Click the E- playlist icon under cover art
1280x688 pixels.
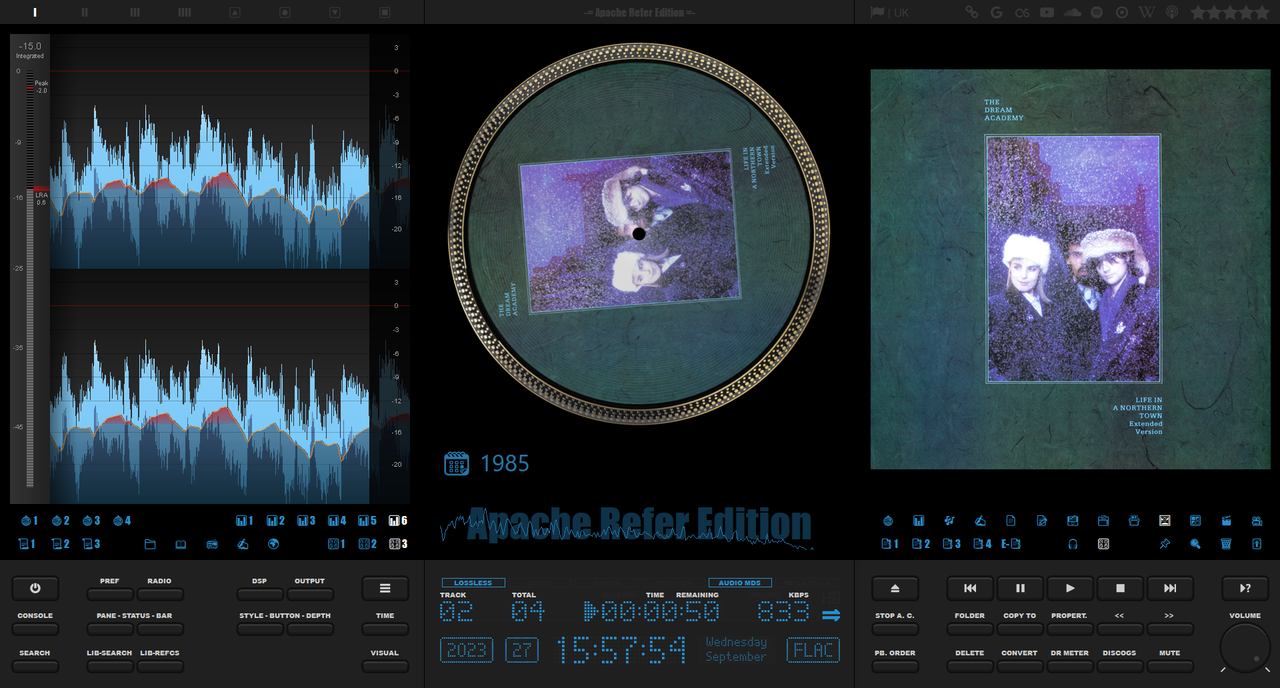coord(1011,544)
